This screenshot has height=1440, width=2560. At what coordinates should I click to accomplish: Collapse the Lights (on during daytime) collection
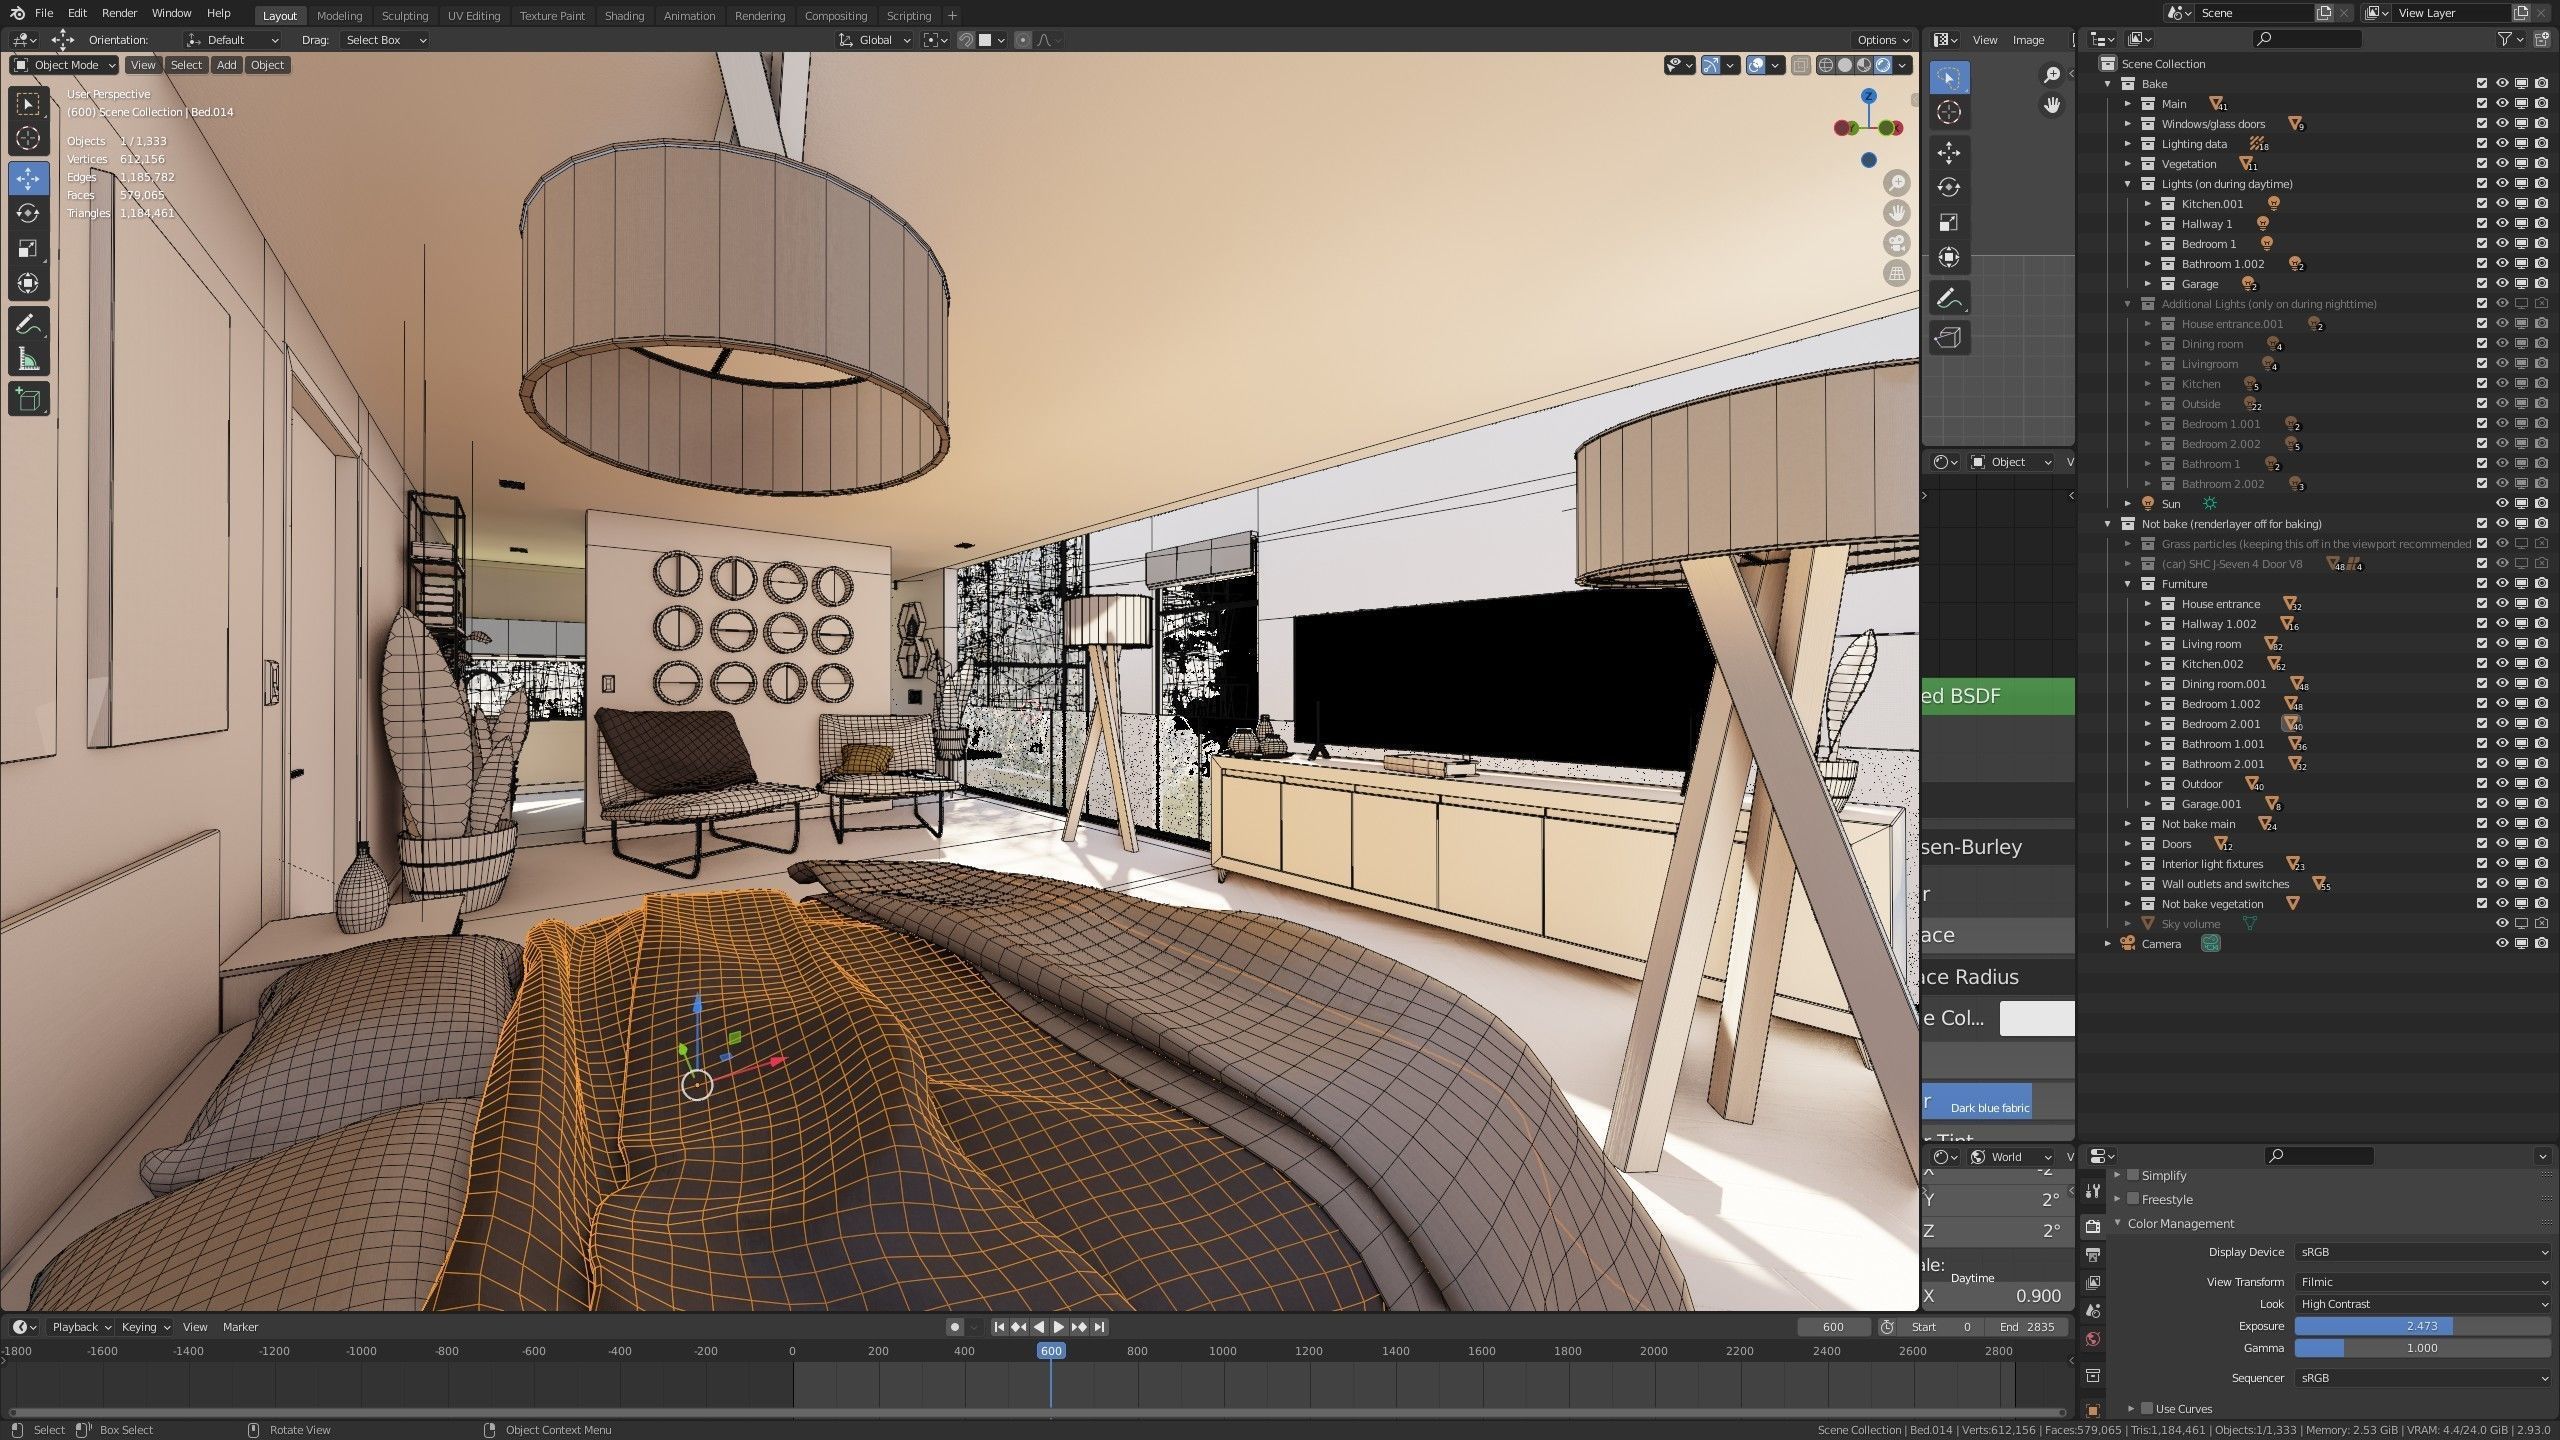pos(2128,184)
